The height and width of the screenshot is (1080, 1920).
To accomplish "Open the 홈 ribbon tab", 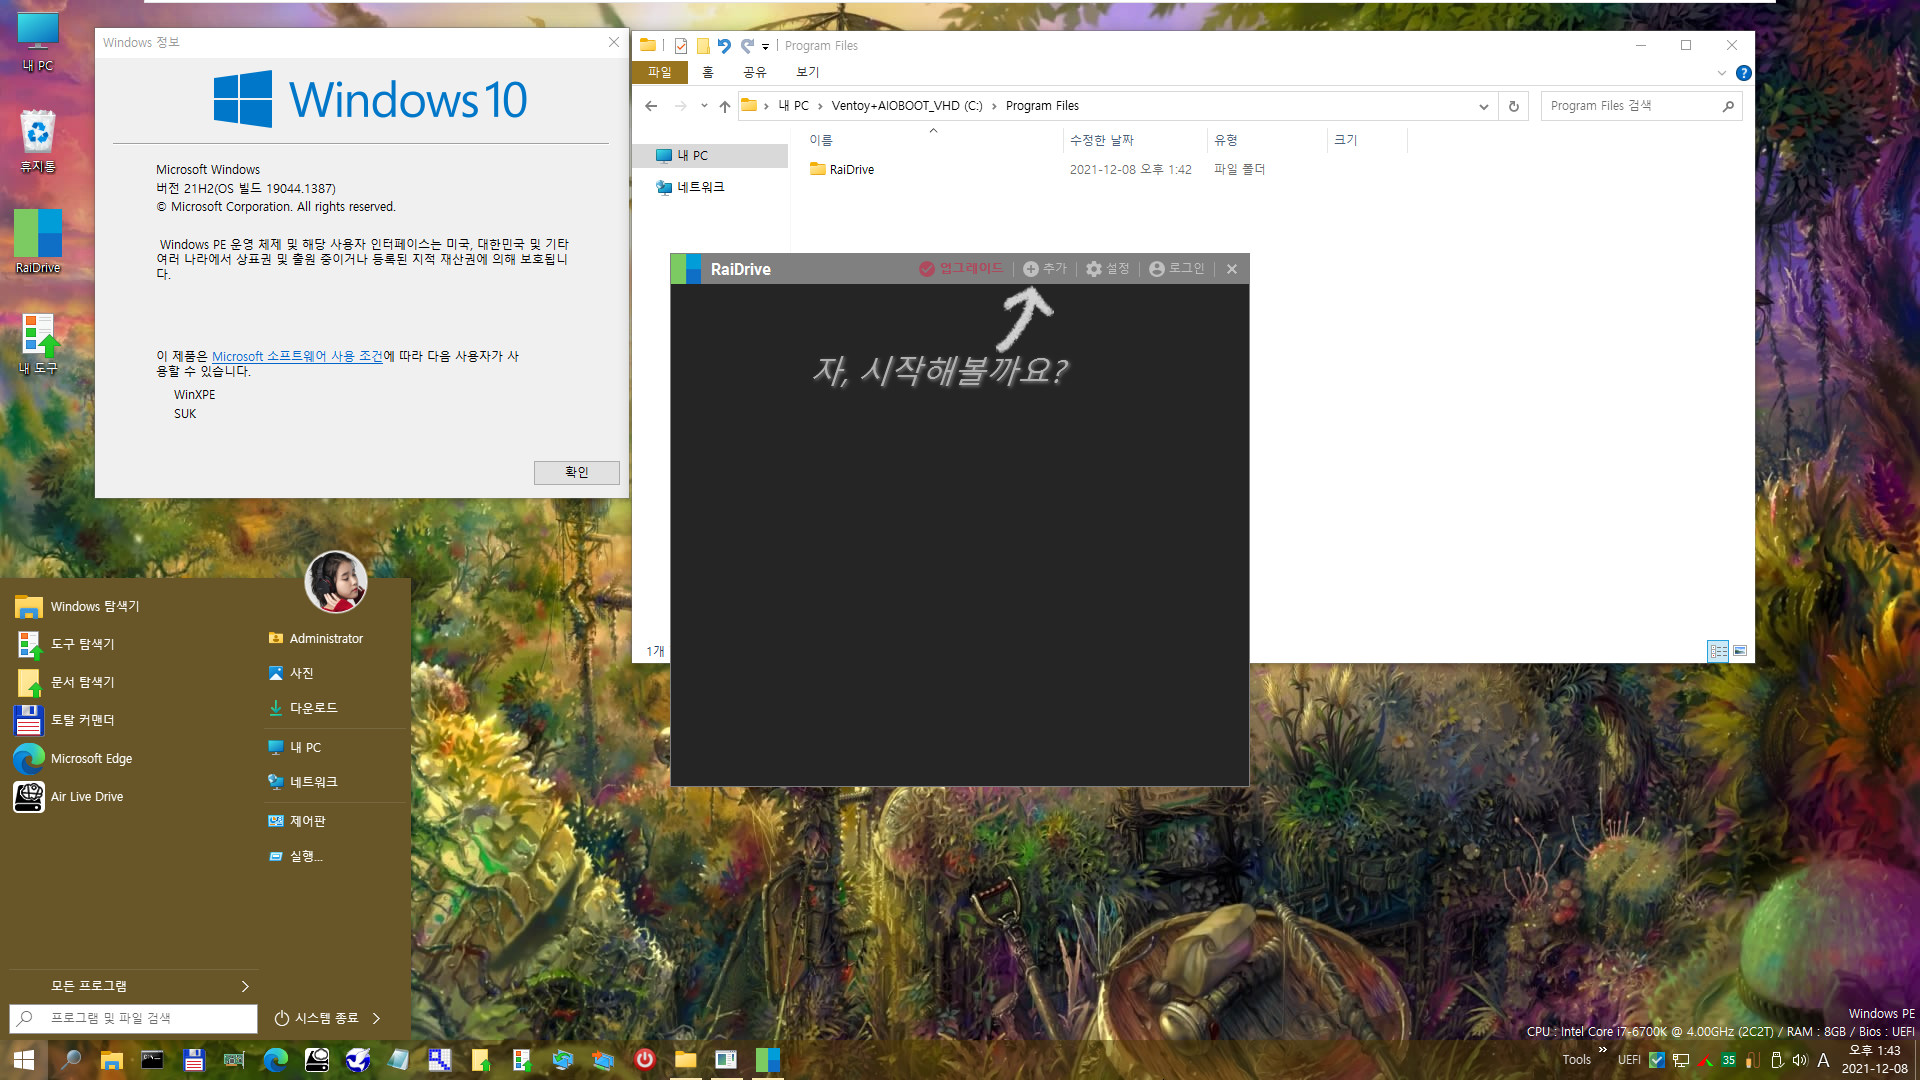I will click(708, 73).
